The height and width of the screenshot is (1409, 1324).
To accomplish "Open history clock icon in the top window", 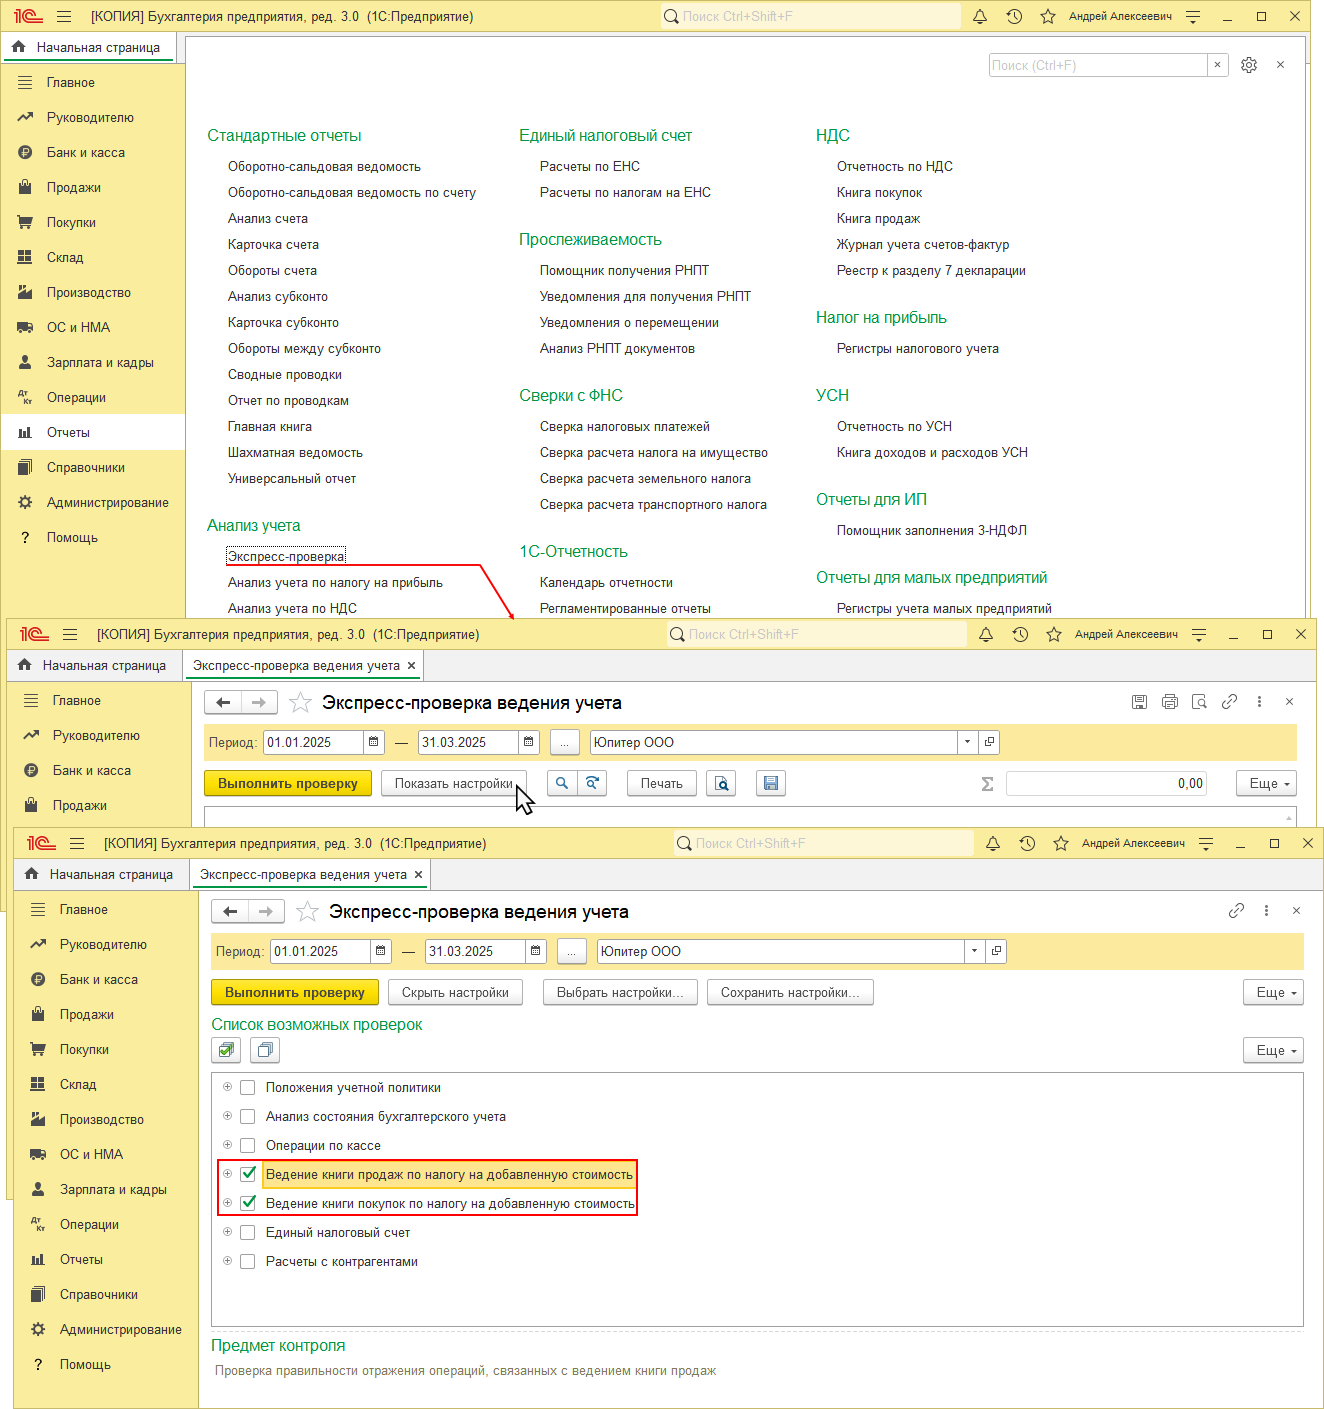I will tap(1014, 17).
